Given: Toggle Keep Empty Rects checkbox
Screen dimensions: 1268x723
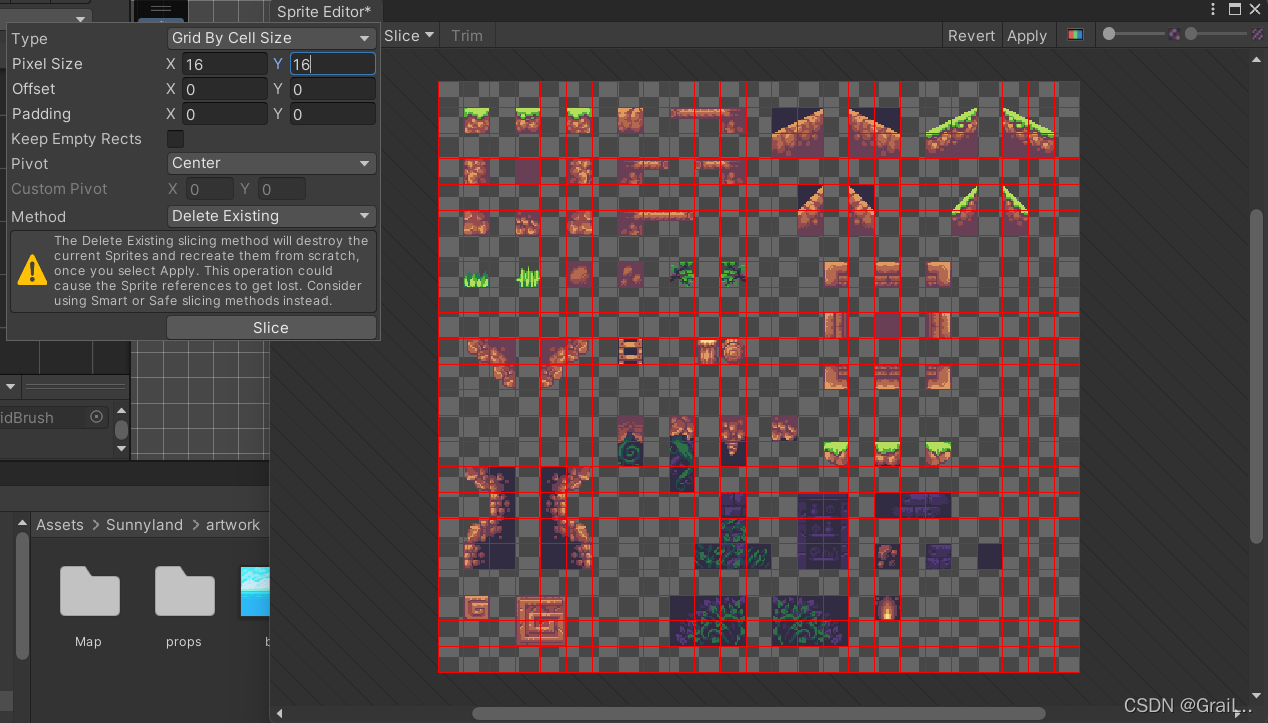Looking at the screenshot, I should [175, 138].
